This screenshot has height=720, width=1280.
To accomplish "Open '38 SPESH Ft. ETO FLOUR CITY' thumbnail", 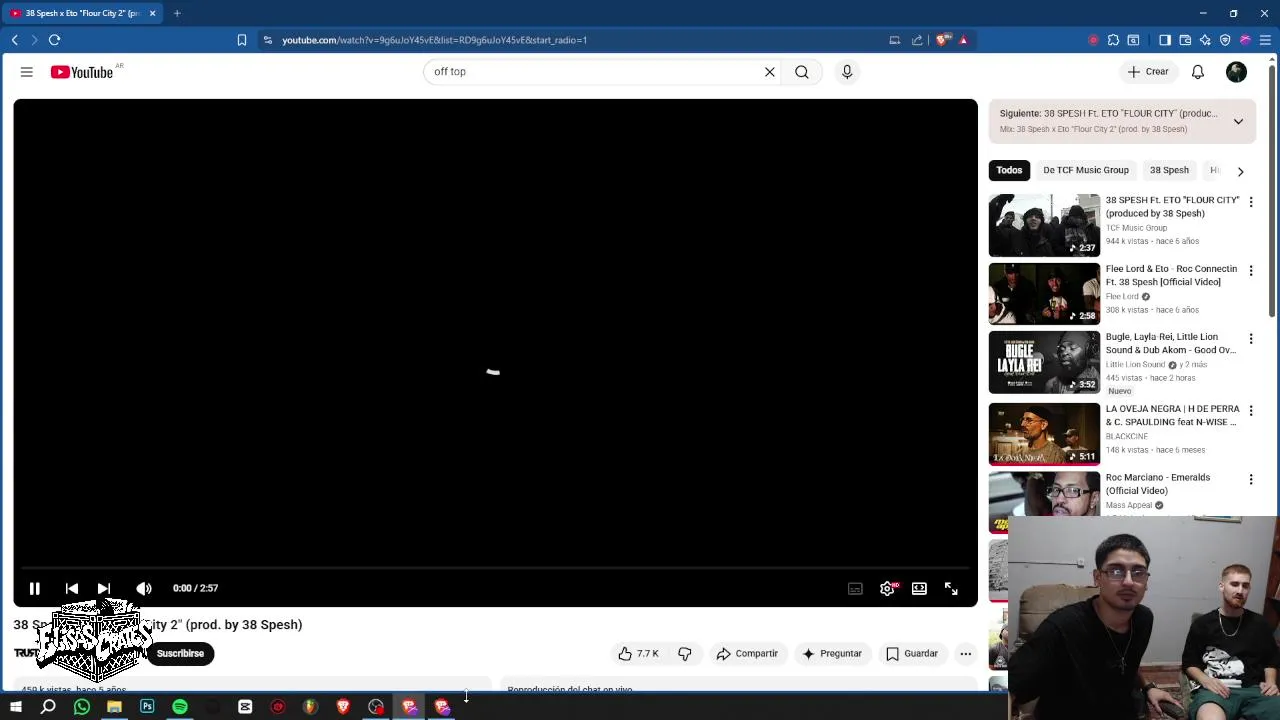I will click(1044, 225).
